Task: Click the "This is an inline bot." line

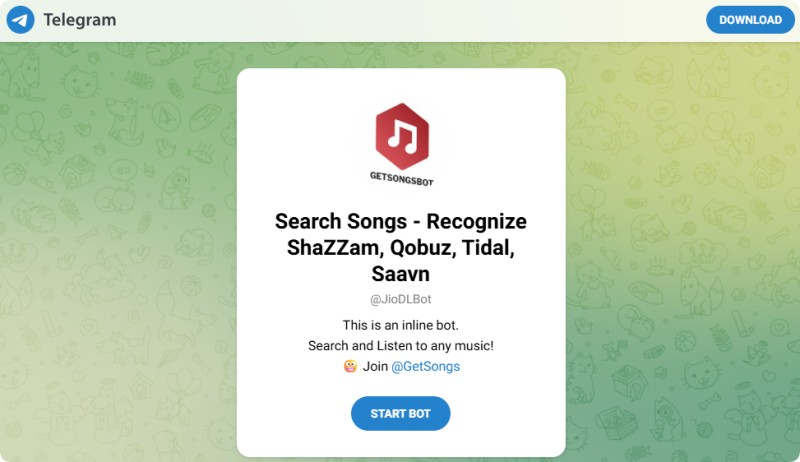Action: pyautogui.click(x=401, y=325)
